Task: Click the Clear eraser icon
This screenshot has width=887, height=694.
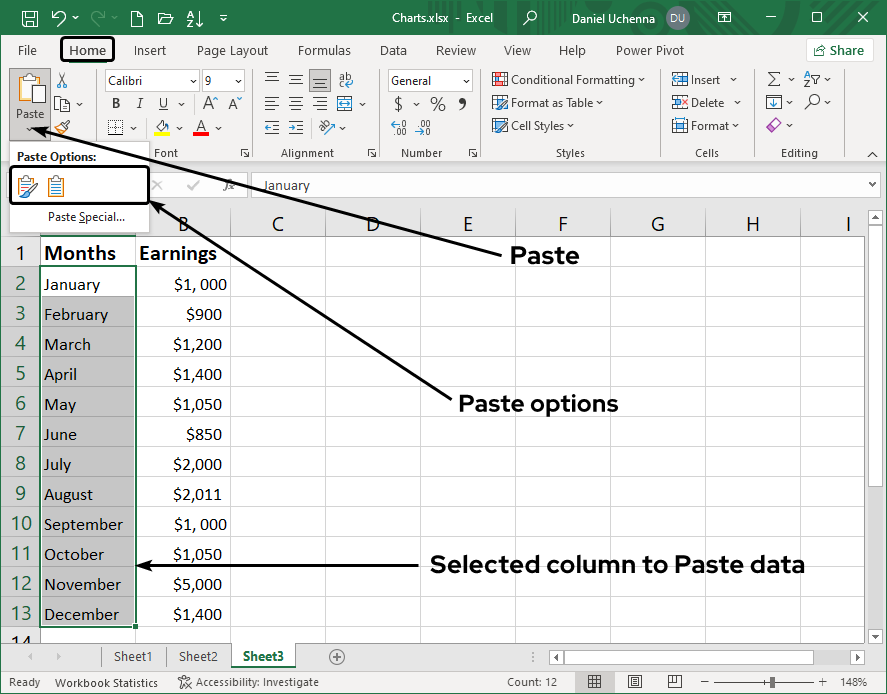Action: [x=773, y=126]
